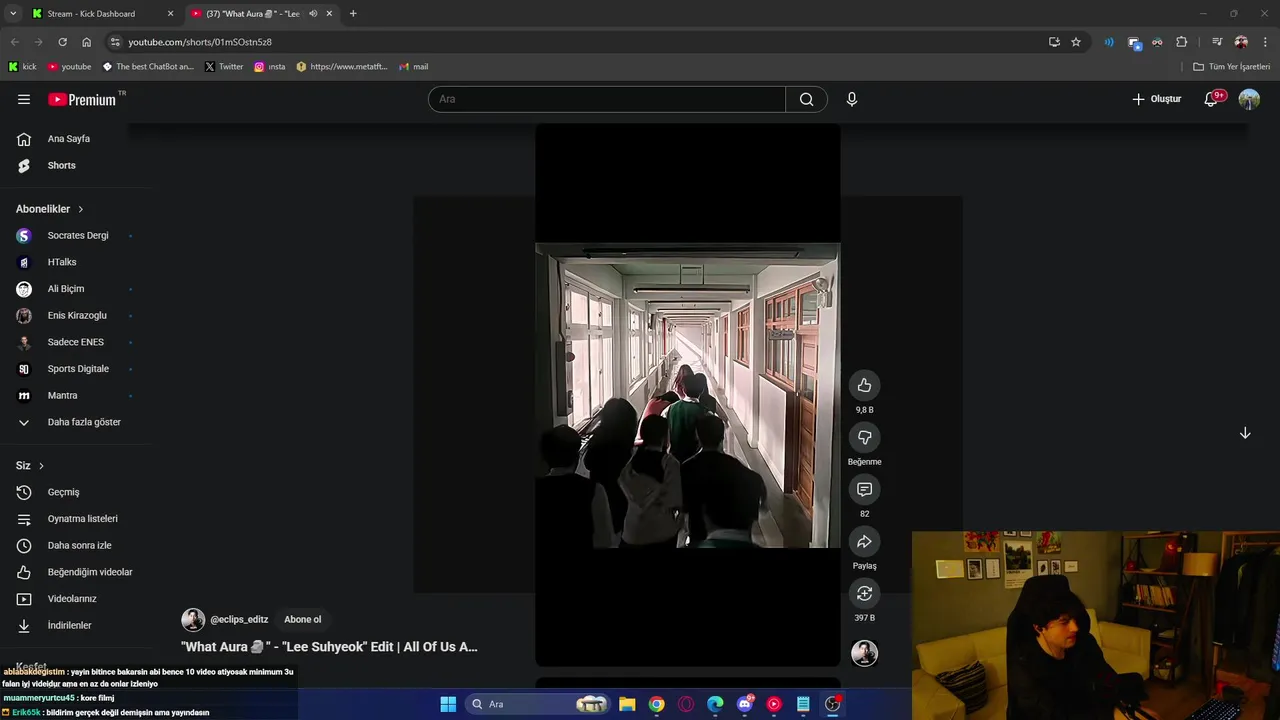Screen dimensions: 1280x720
Task: Open a new browser tab
Action: coord(353,14)
